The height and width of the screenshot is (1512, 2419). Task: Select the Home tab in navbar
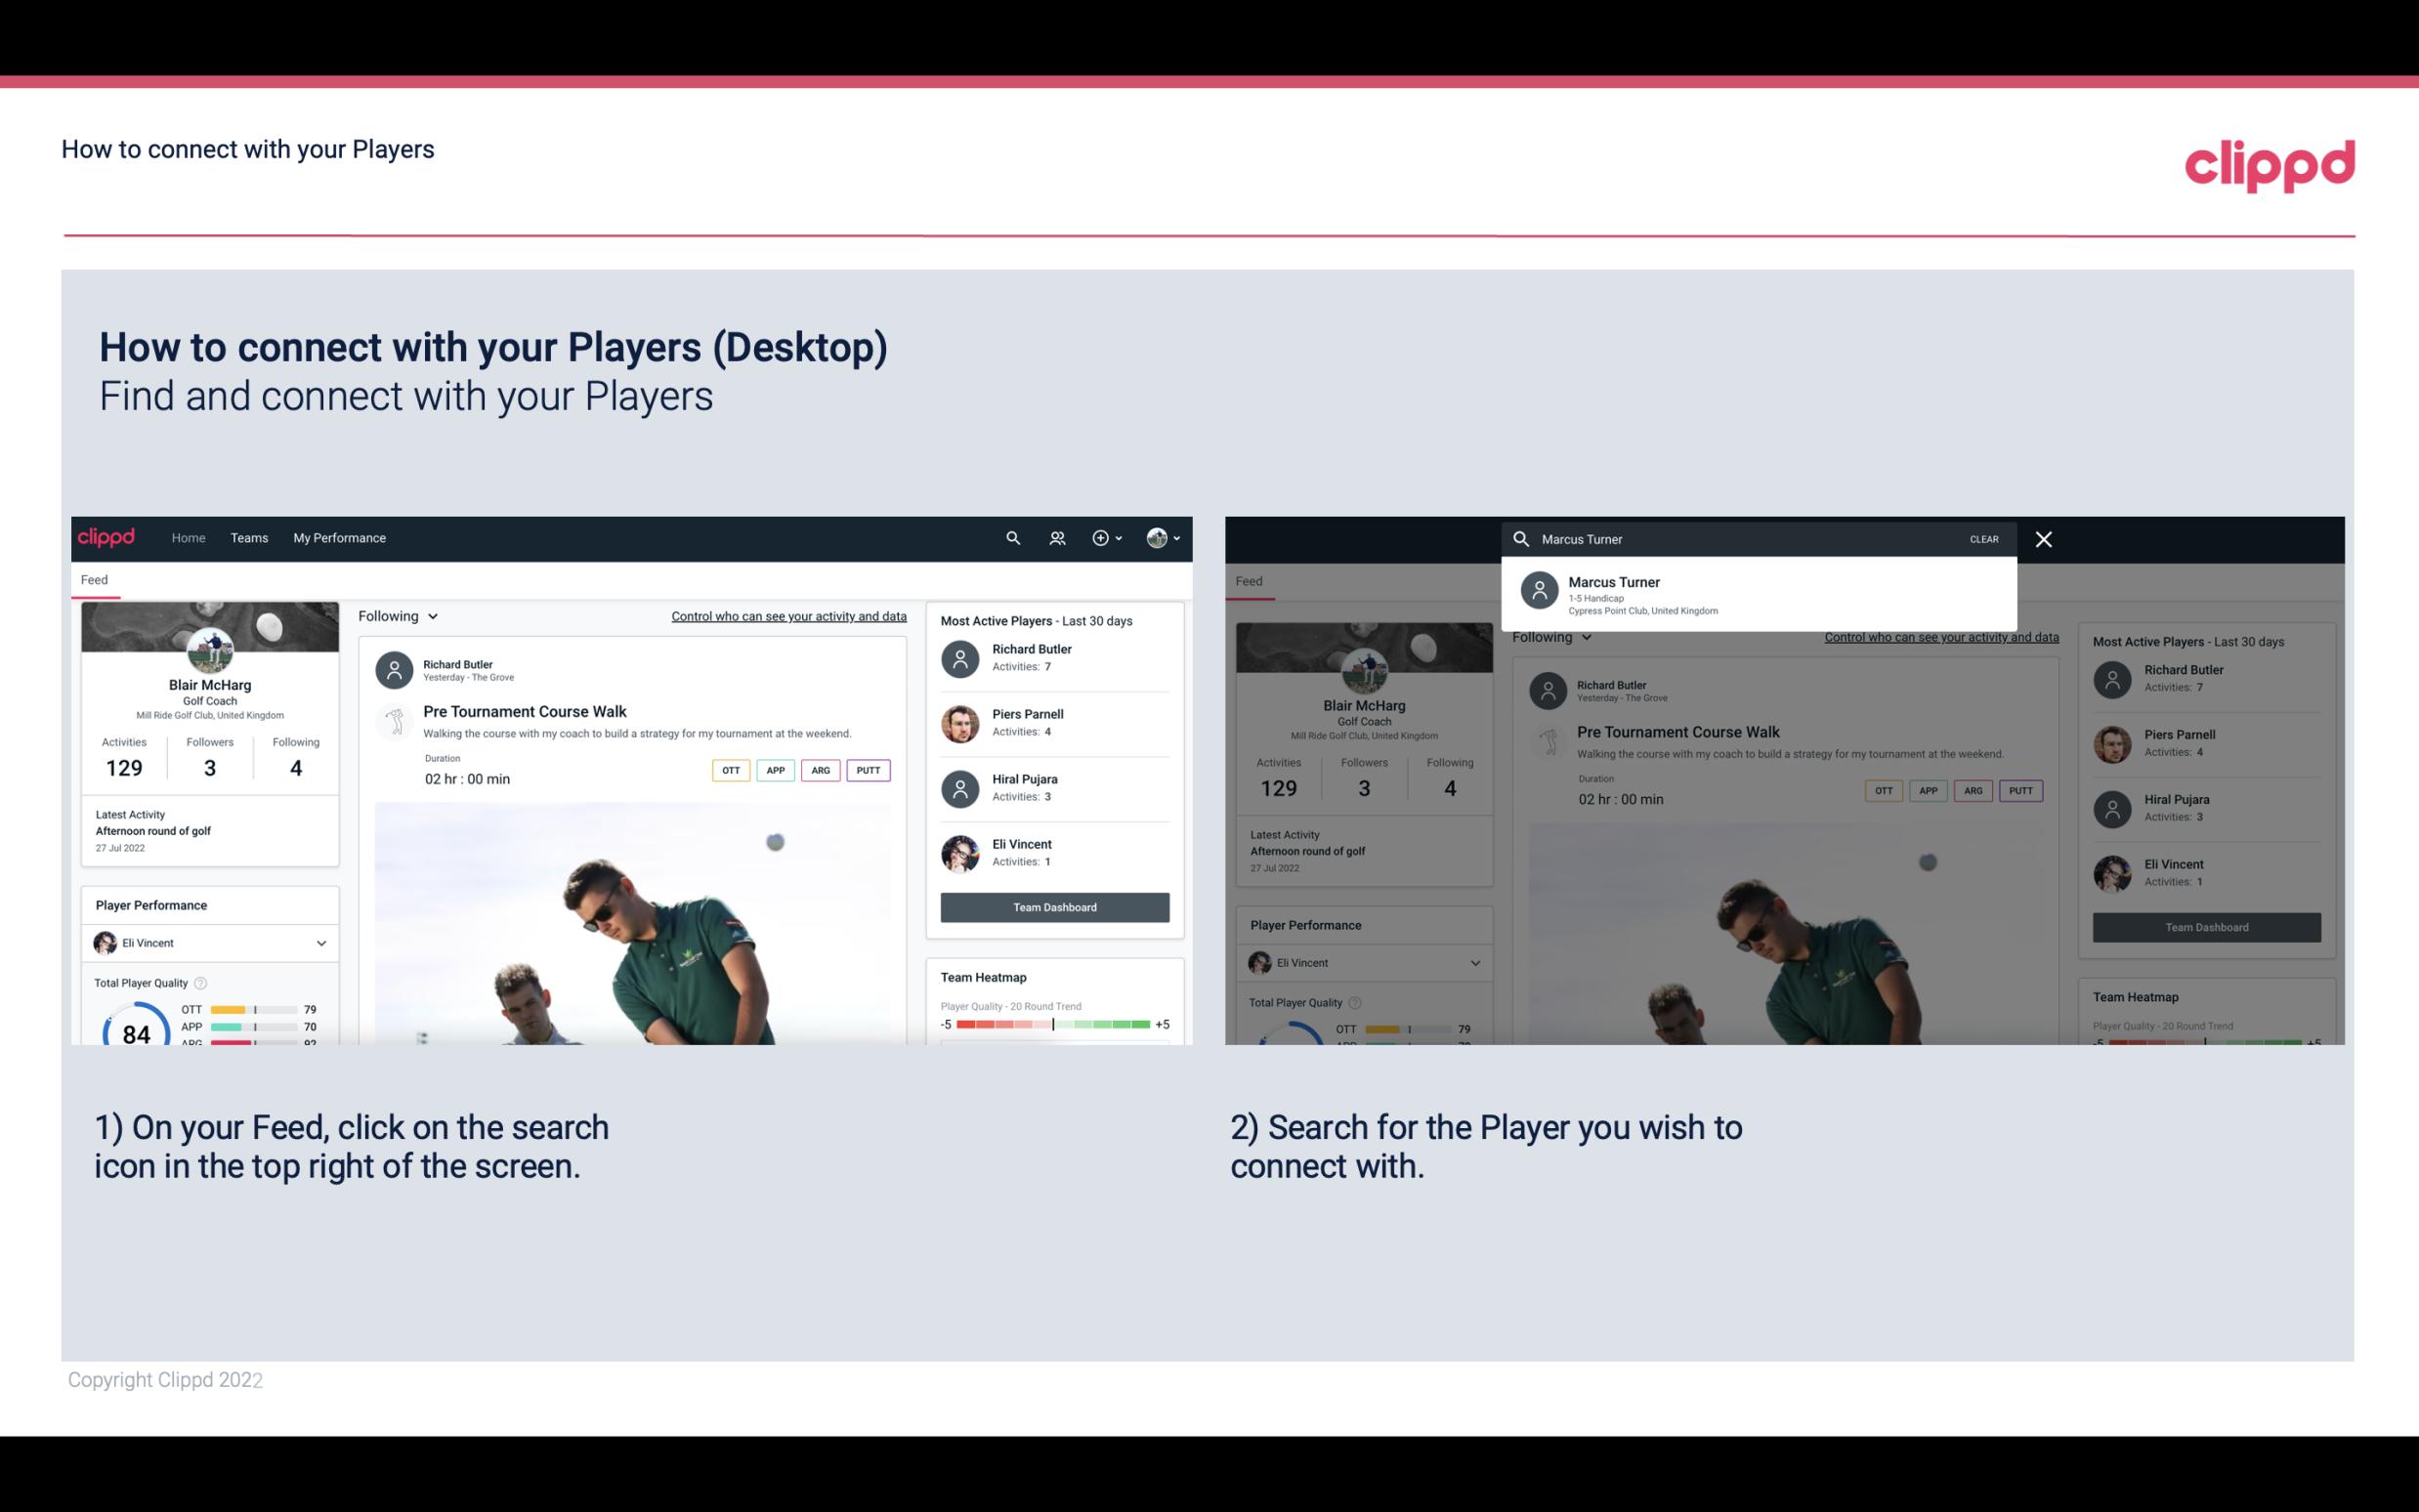pyautogui.click(x=189, y=536)
